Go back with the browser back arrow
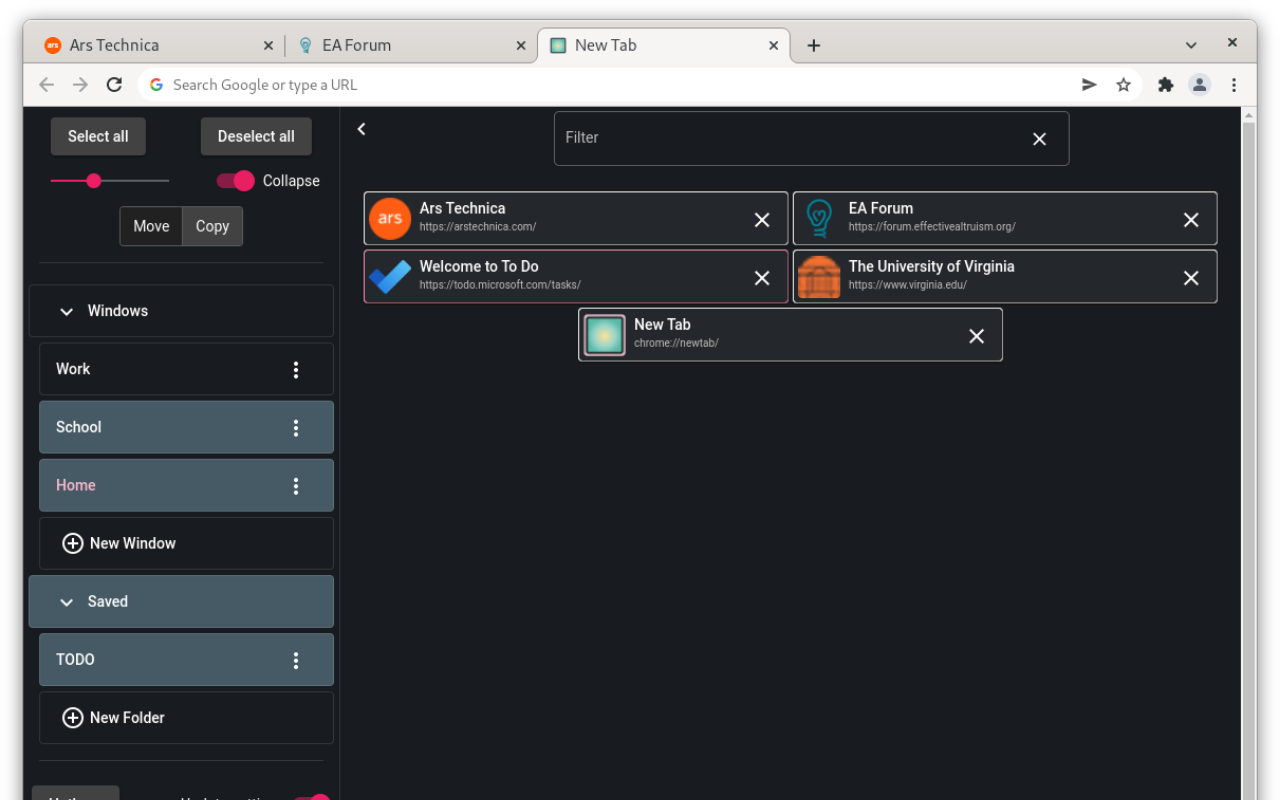Screen dimensions: 1280x800 click(46, 85)
